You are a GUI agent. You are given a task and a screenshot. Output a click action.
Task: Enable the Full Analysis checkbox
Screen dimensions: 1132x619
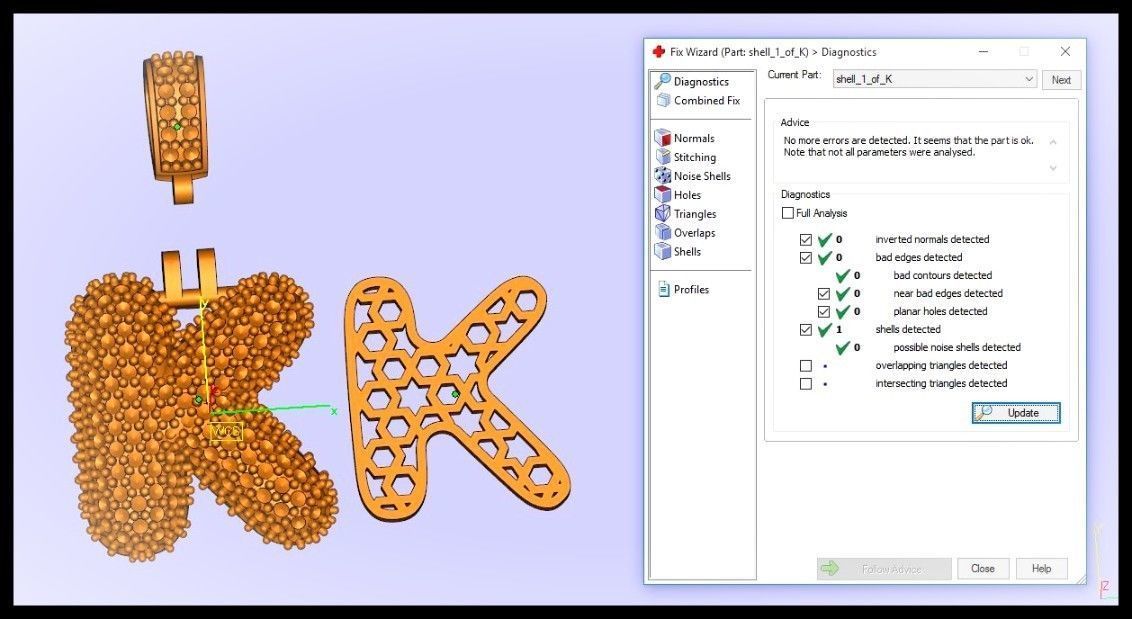point(788,213)
